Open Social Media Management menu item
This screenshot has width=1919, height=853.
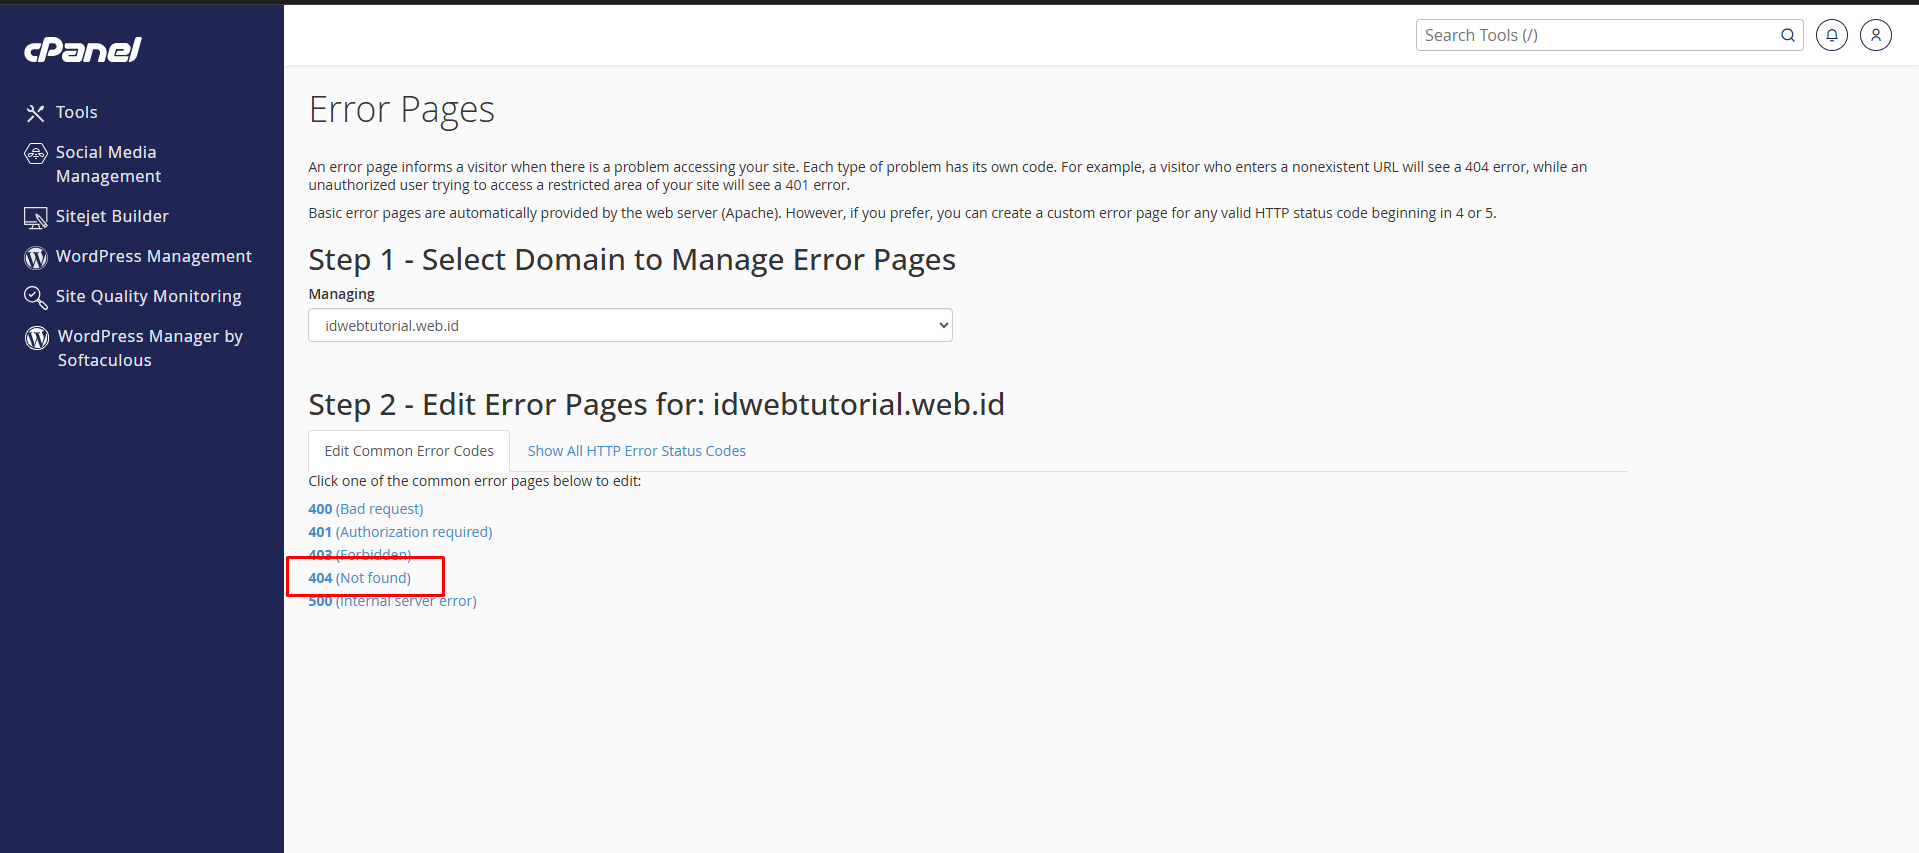point(108,164)
